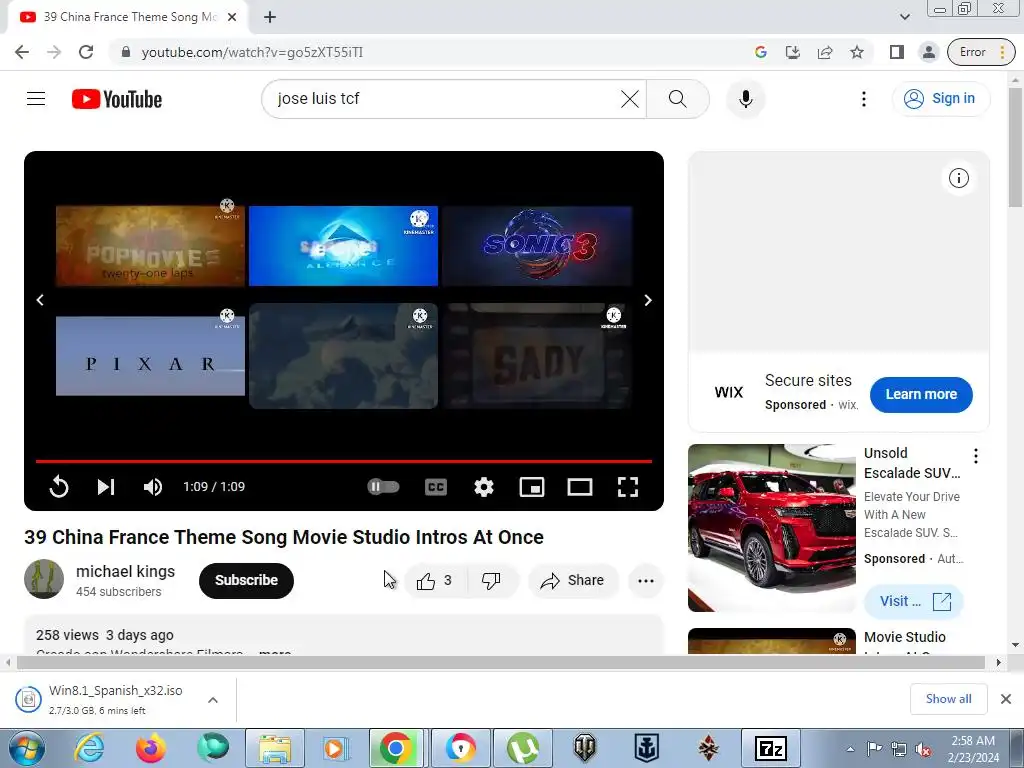Reload the page

click(86, 52)
